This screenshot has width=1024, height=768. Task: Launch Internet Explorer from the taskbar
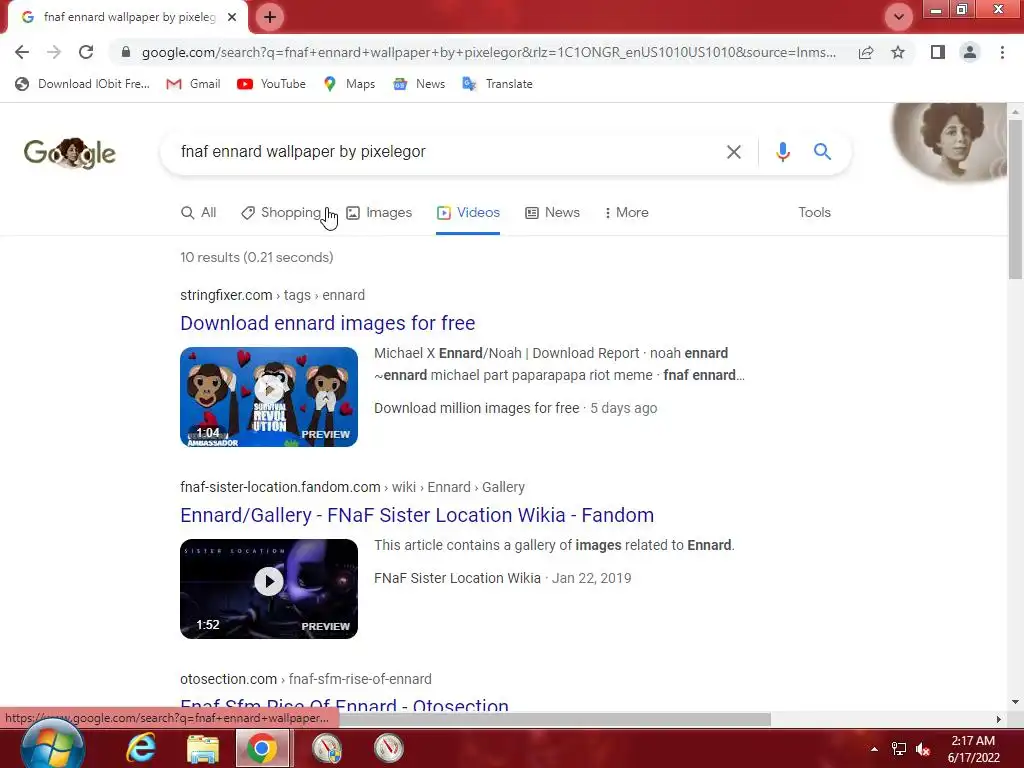tap(141, 748)
